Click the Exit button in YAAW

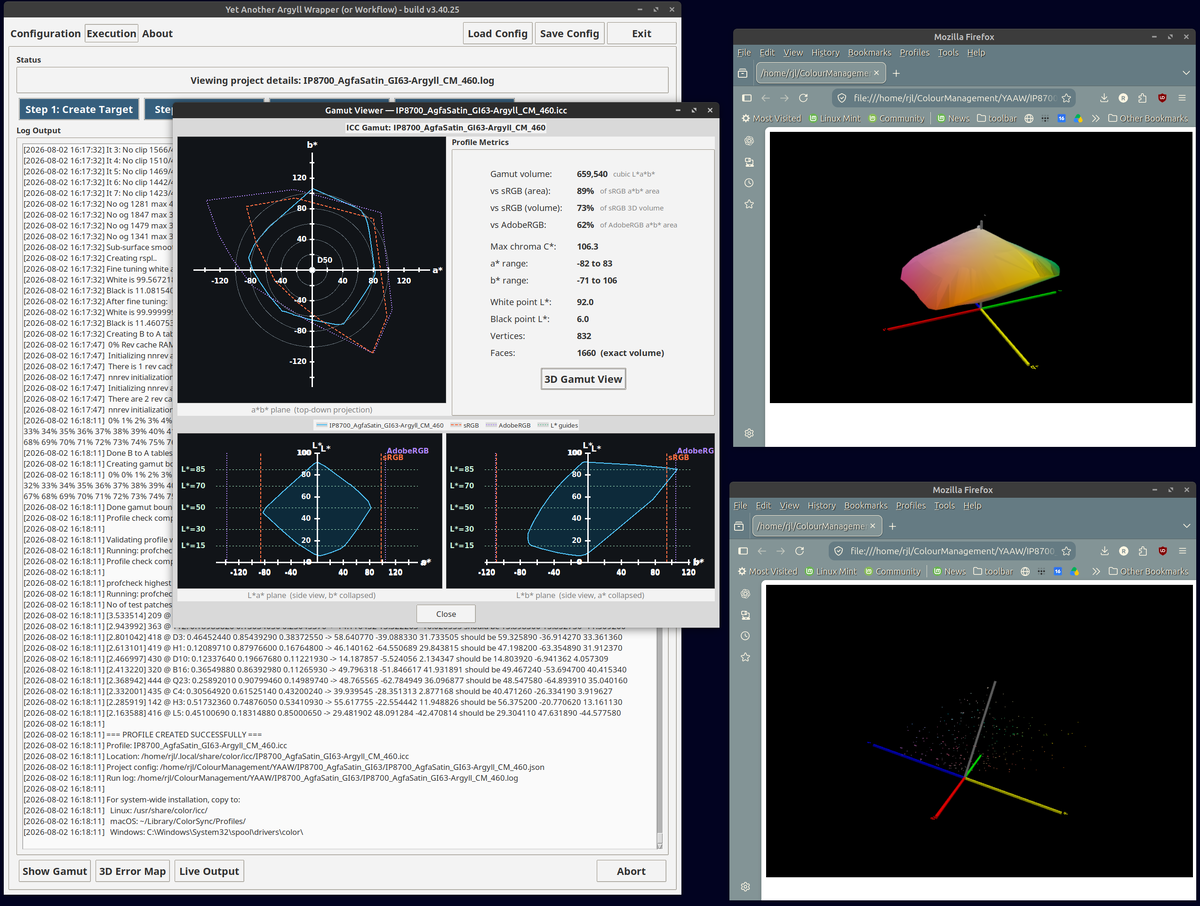(642, 33)
